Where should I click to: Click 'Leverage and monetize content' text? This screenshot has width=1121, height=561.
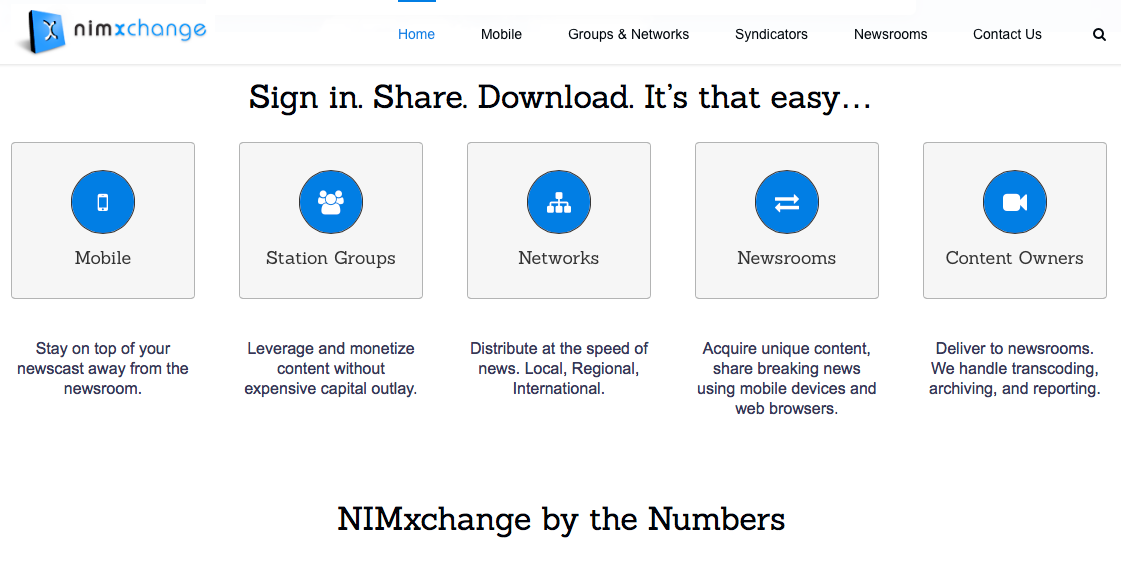[x=331, y=369]
